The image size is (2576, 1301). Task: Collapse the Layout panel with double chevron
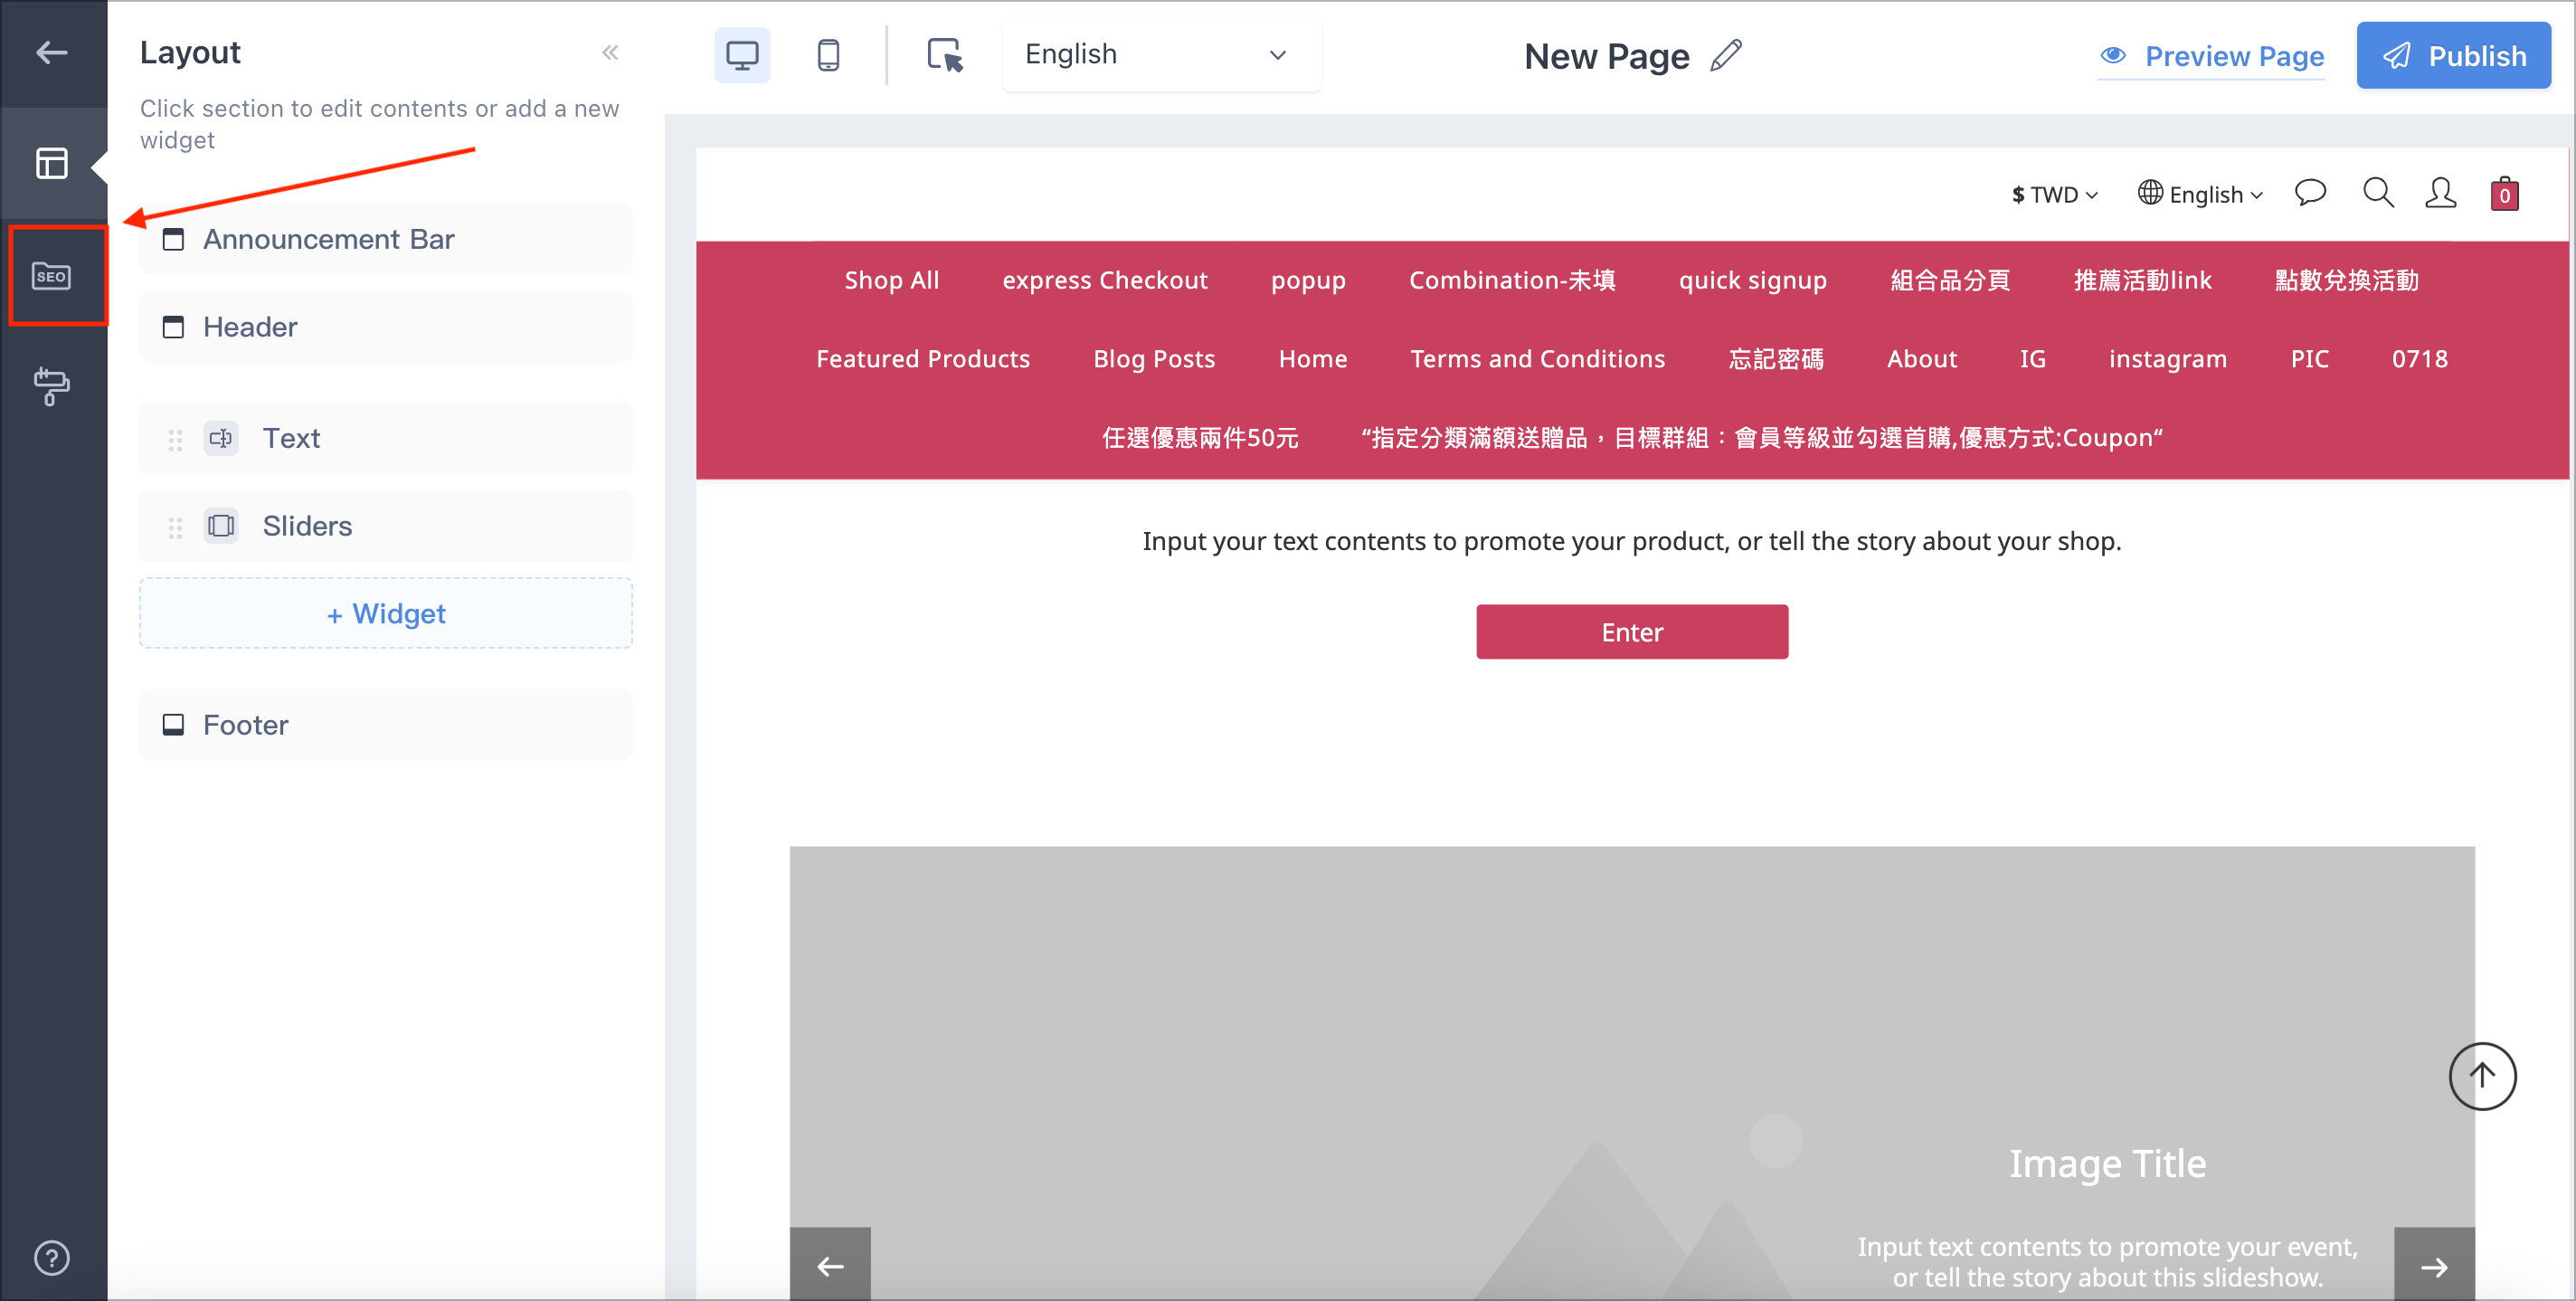pos(610,52)
